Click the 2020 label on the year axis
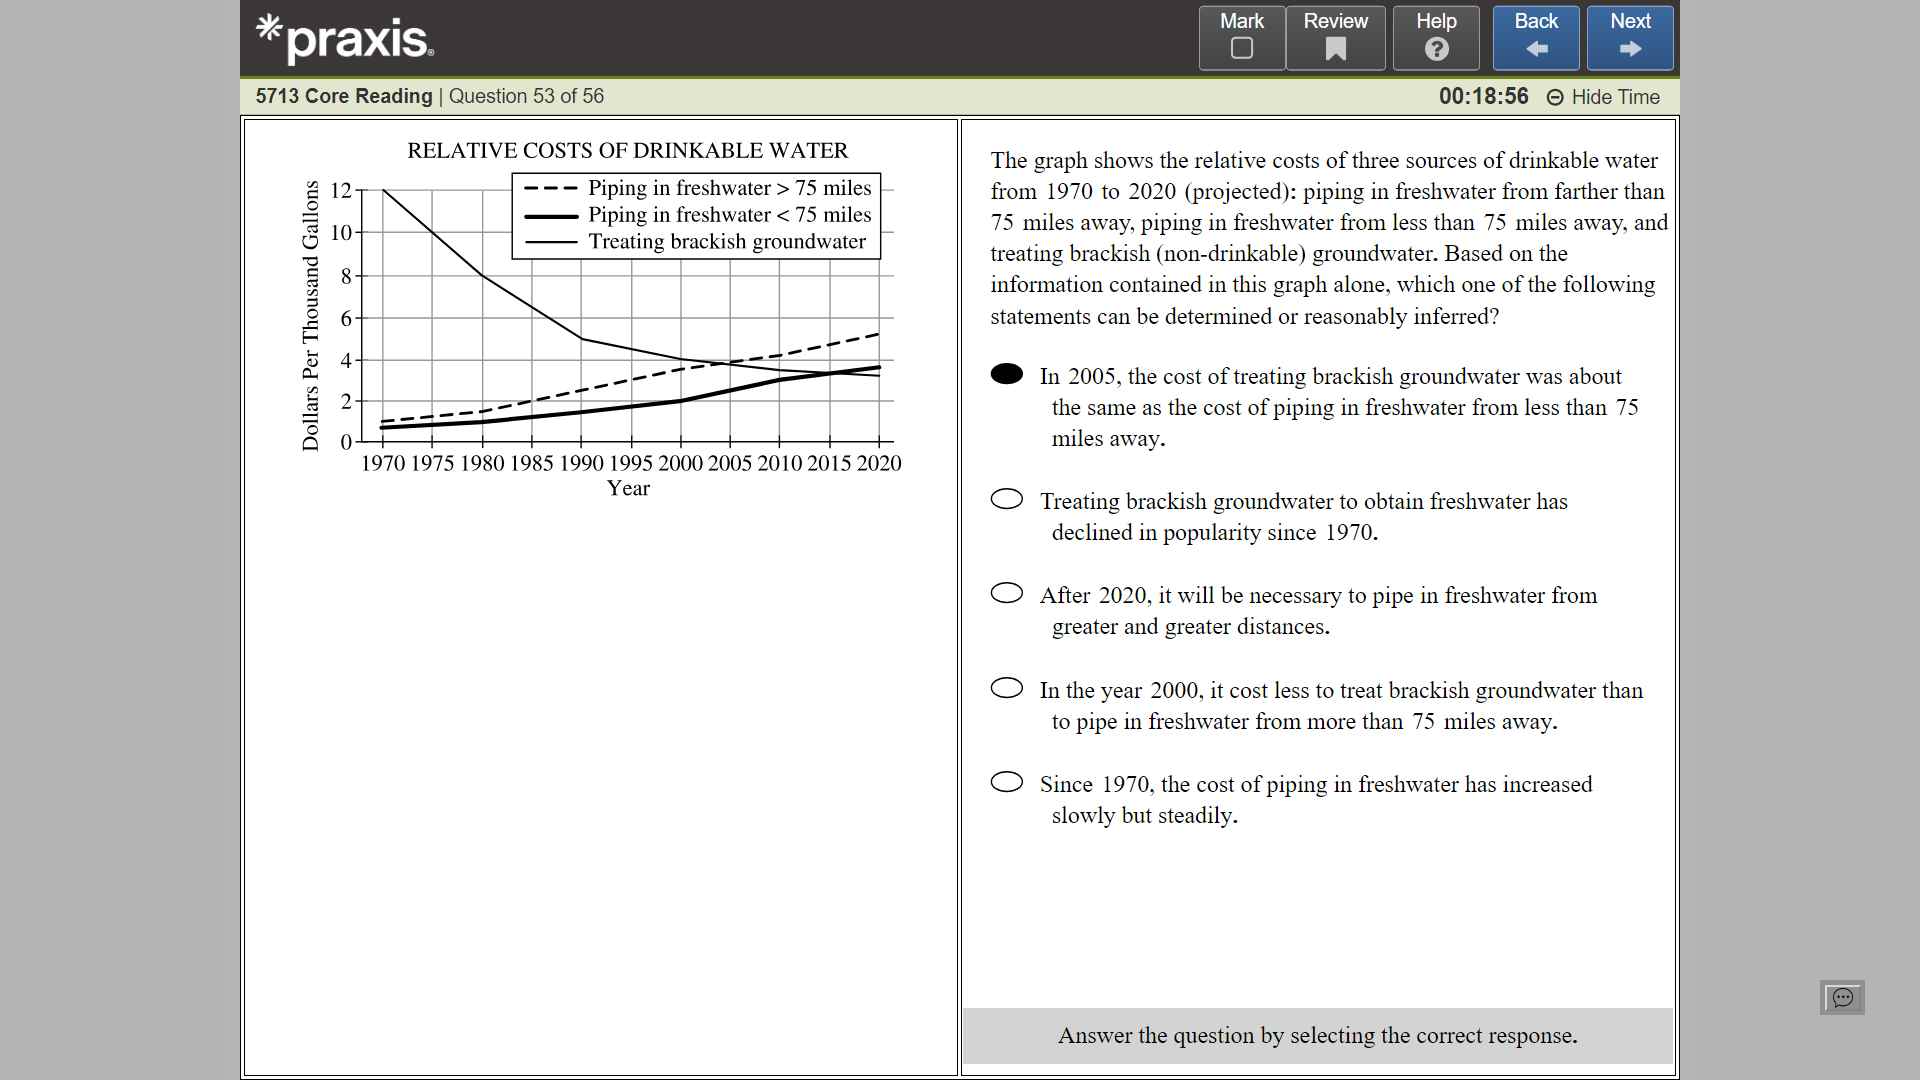Image resolution: width=1920 pixels, height=1080 pixels. 879,463
